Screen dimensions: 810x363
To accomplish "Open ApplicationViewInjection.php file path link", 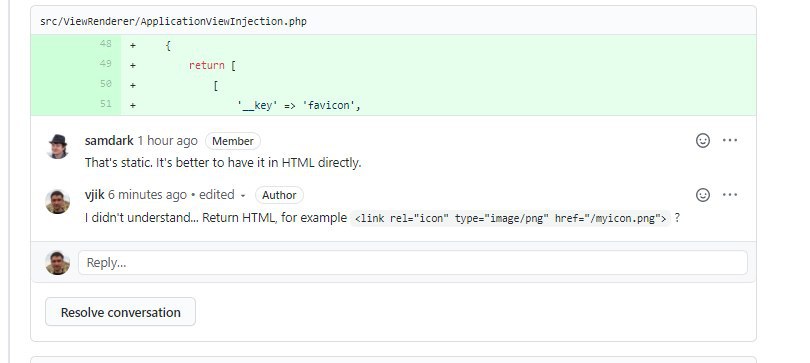I will tap(173, 21).
